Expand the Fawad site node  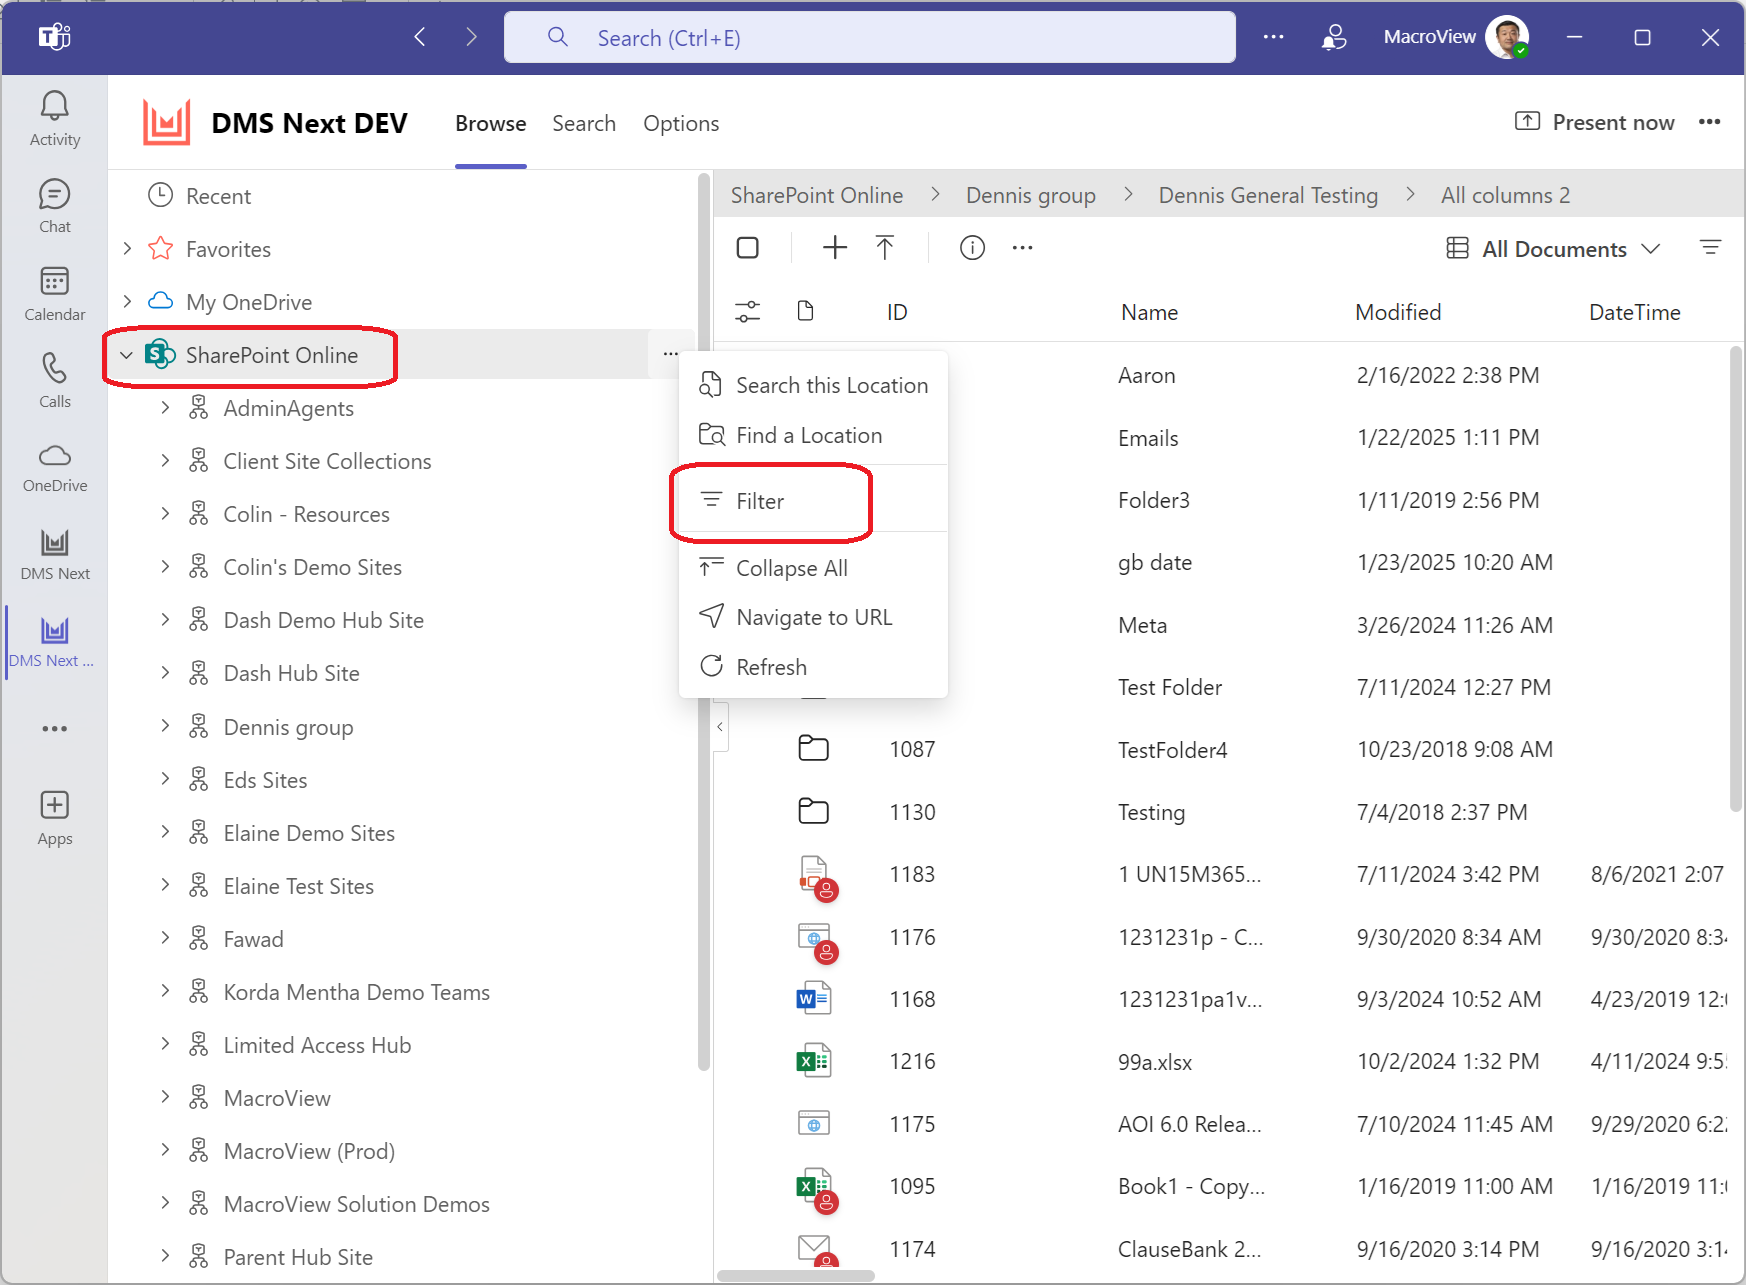[x=165, y=938]
